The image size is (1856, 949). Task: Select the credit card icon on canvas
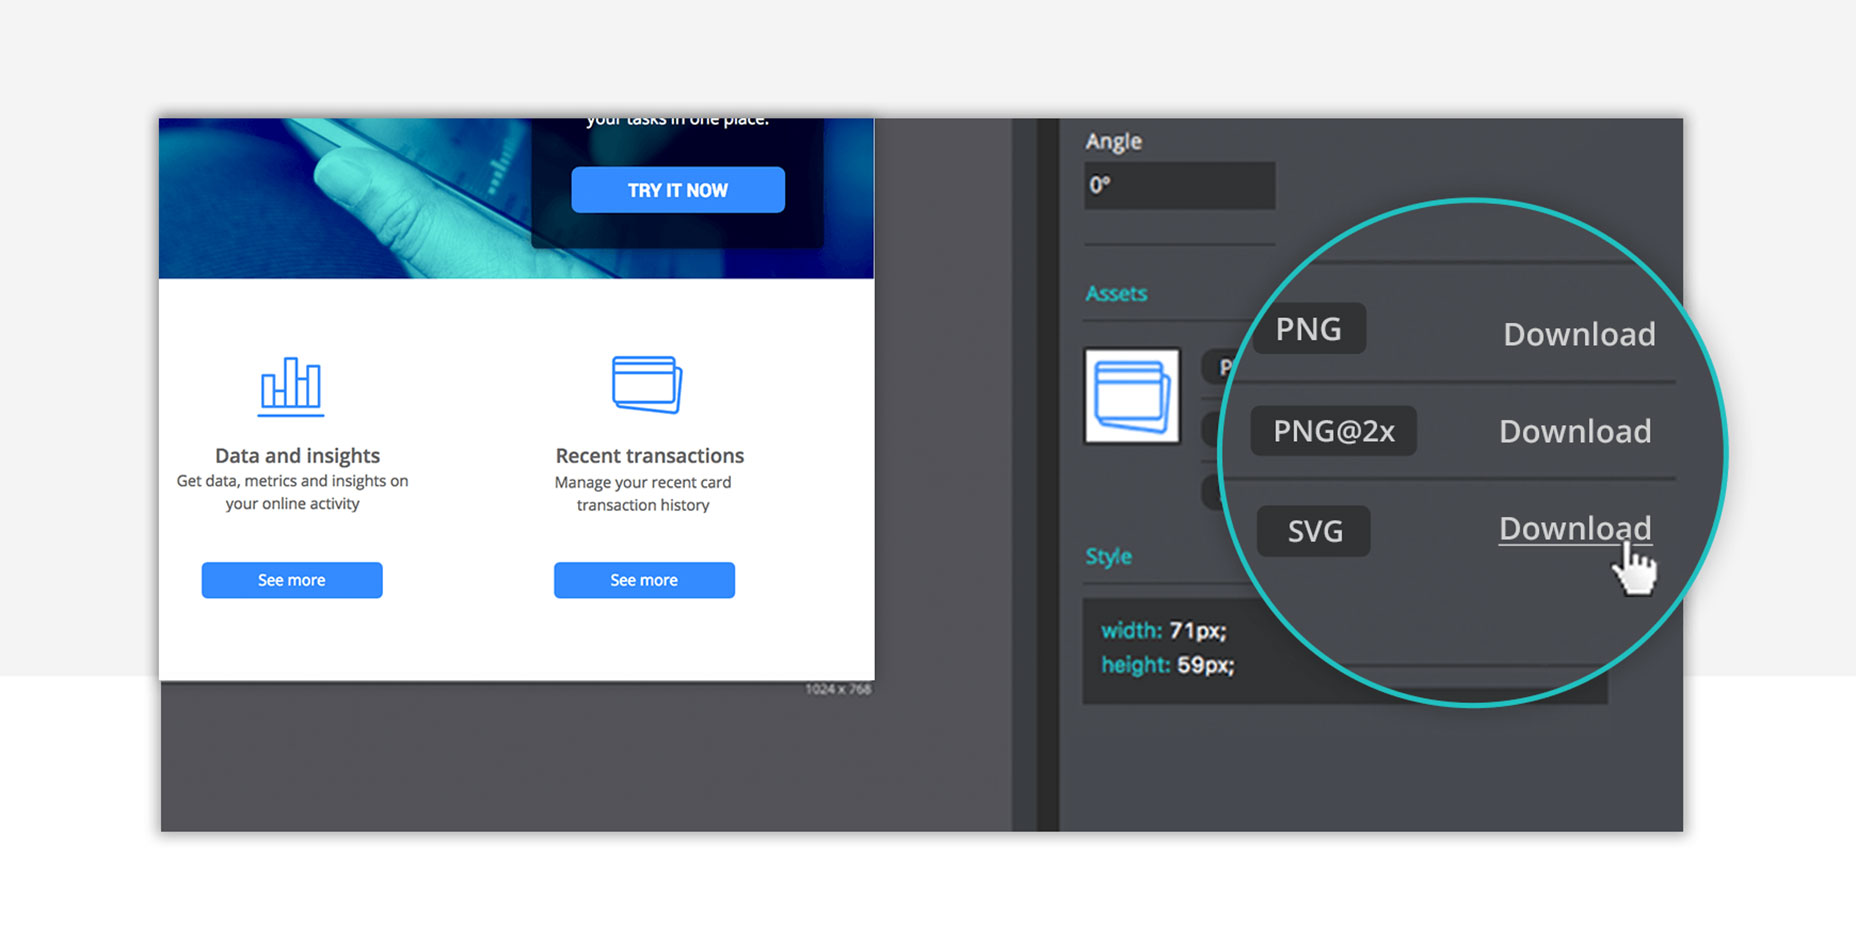coord(647,385)
